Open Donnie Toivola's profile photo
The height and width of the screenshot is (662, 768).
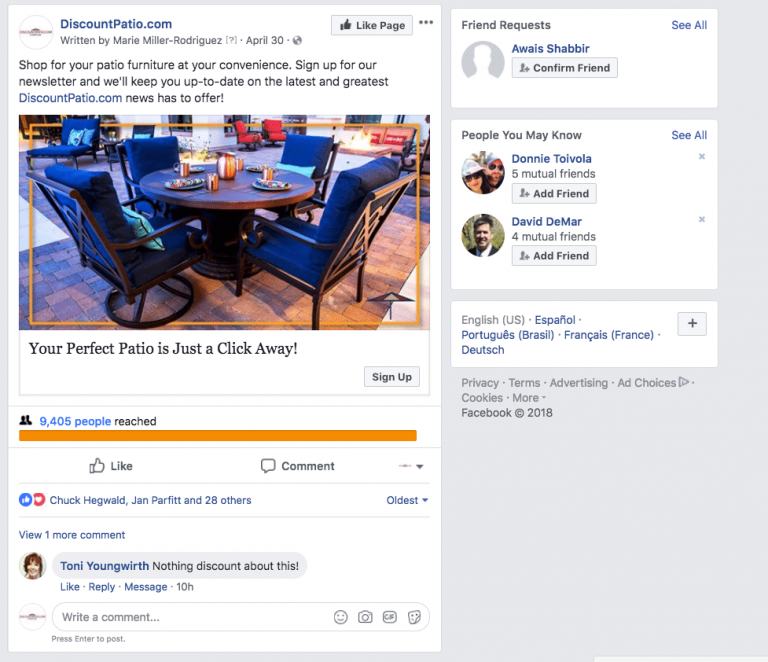(482, 172)
